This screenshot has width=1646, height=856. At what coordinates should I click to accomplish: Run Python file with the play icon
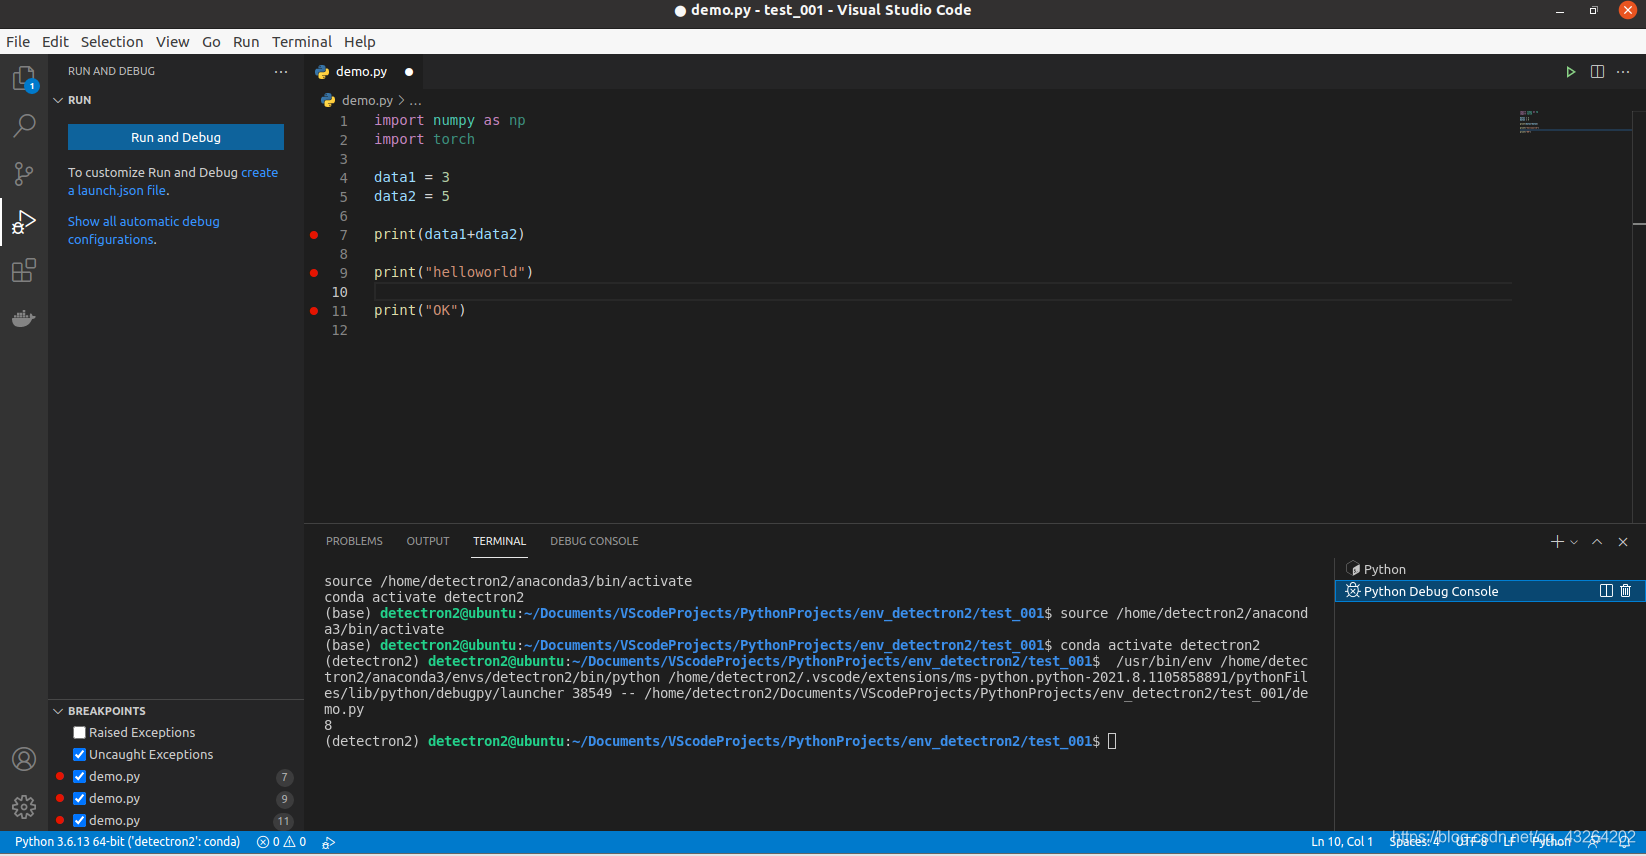(1570, 72)
